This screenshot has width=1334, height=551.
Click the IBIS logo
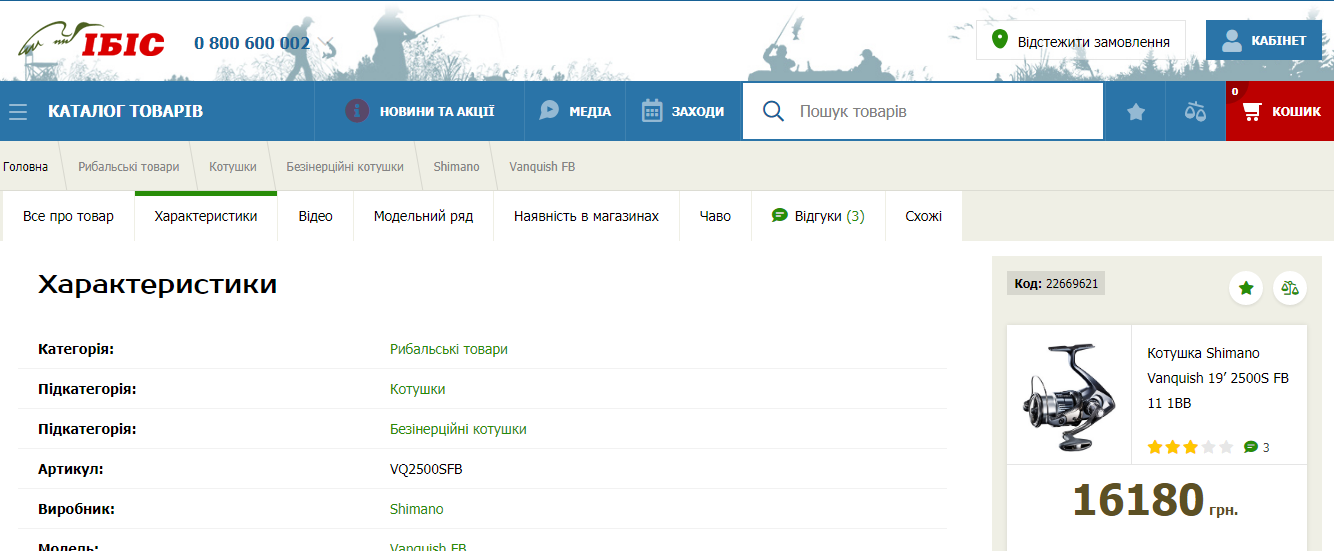(x=91, y=42)
